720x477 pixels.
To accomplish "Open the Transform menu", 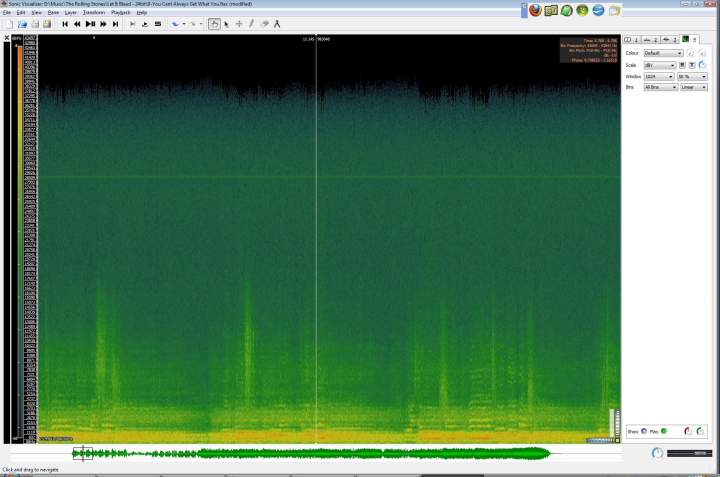I will click(x=94, y=12).
